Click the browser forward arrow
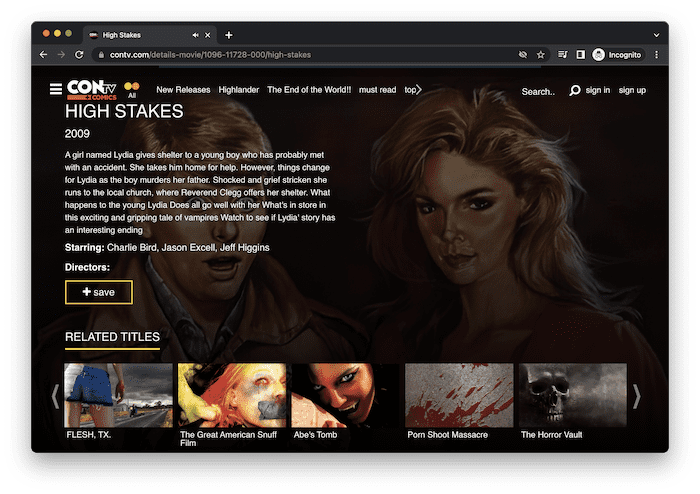Screen dimensions: 700x494 (61, 54)
